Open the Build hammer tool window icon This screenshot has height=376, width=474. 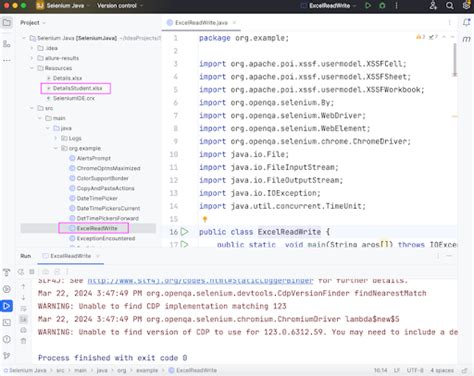(7, 273)
